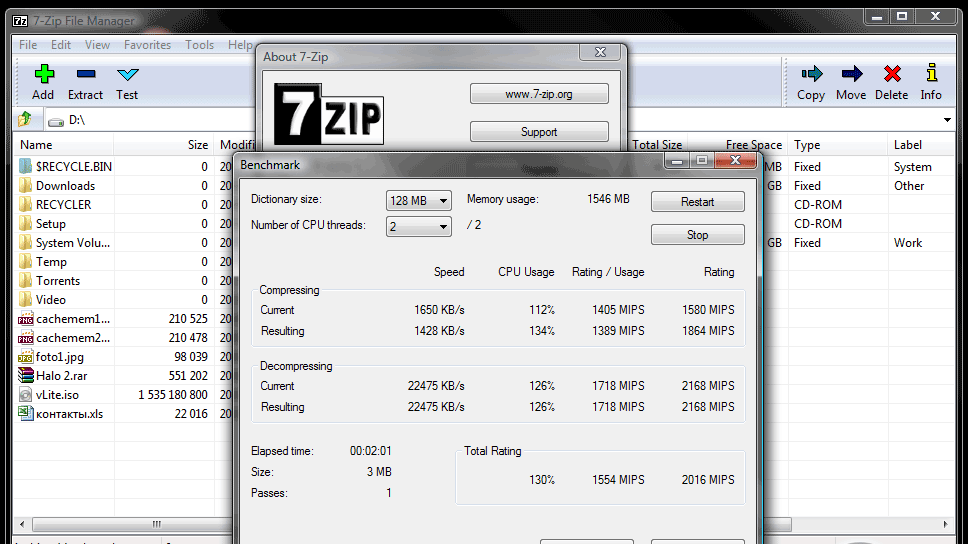Image resolution: width=968 pixels, height=544 pixels.
Task: Click the Support button in About dialog
Action: click(x=539, y=132)
